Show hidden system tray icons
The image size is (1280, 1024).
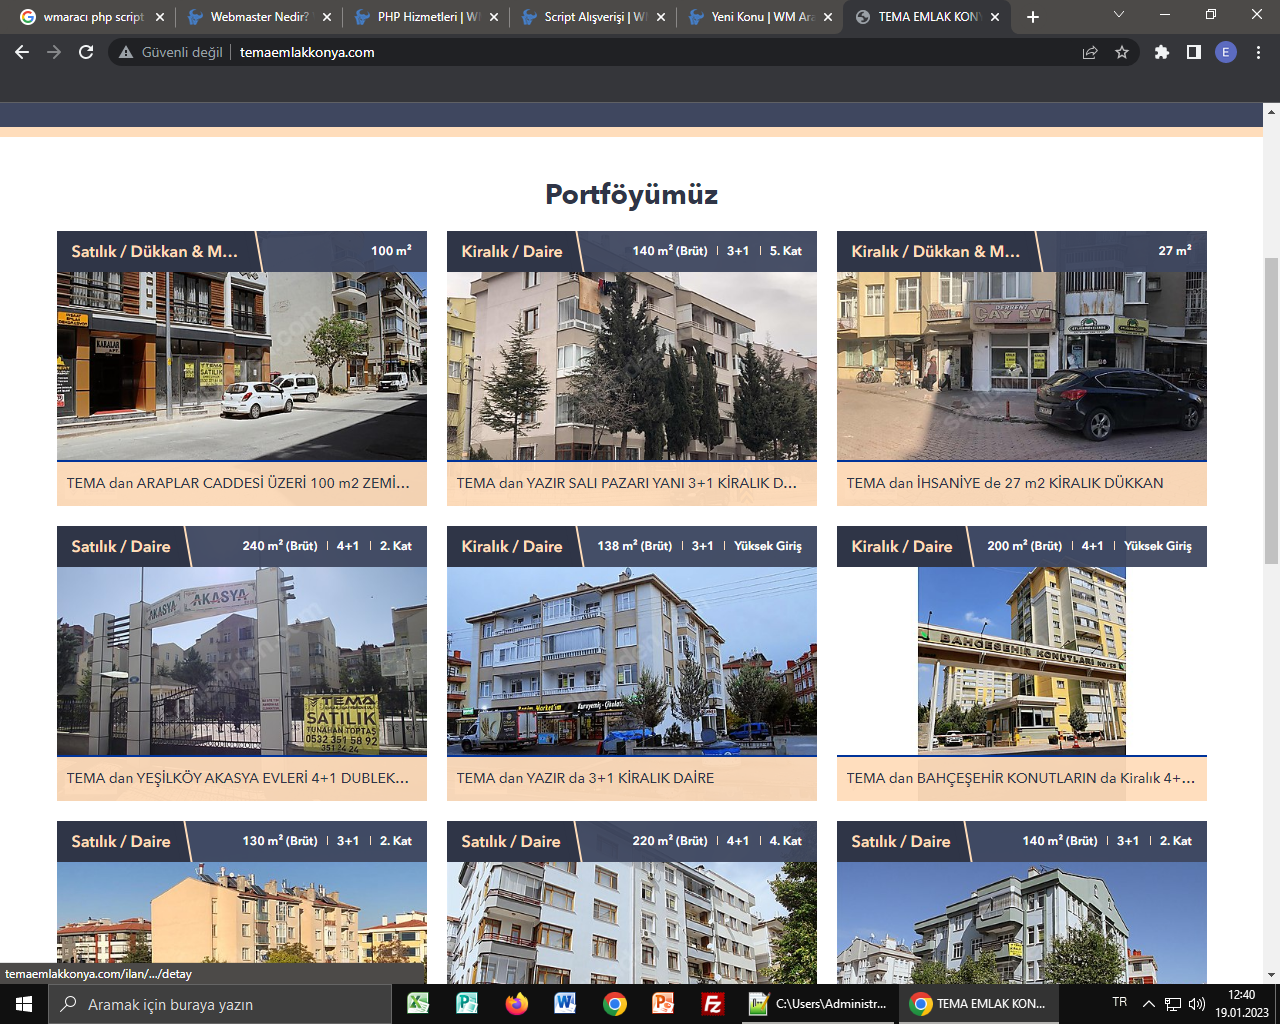pos(1149,1004)
